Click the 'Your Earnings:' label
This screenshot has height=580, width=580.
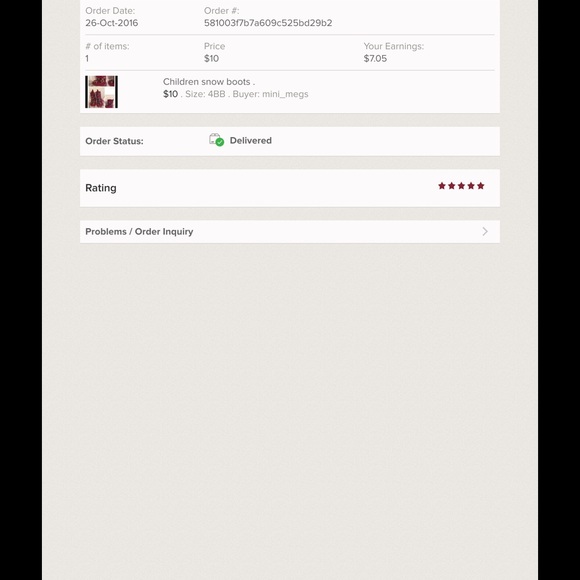click(x=394, y=46)
